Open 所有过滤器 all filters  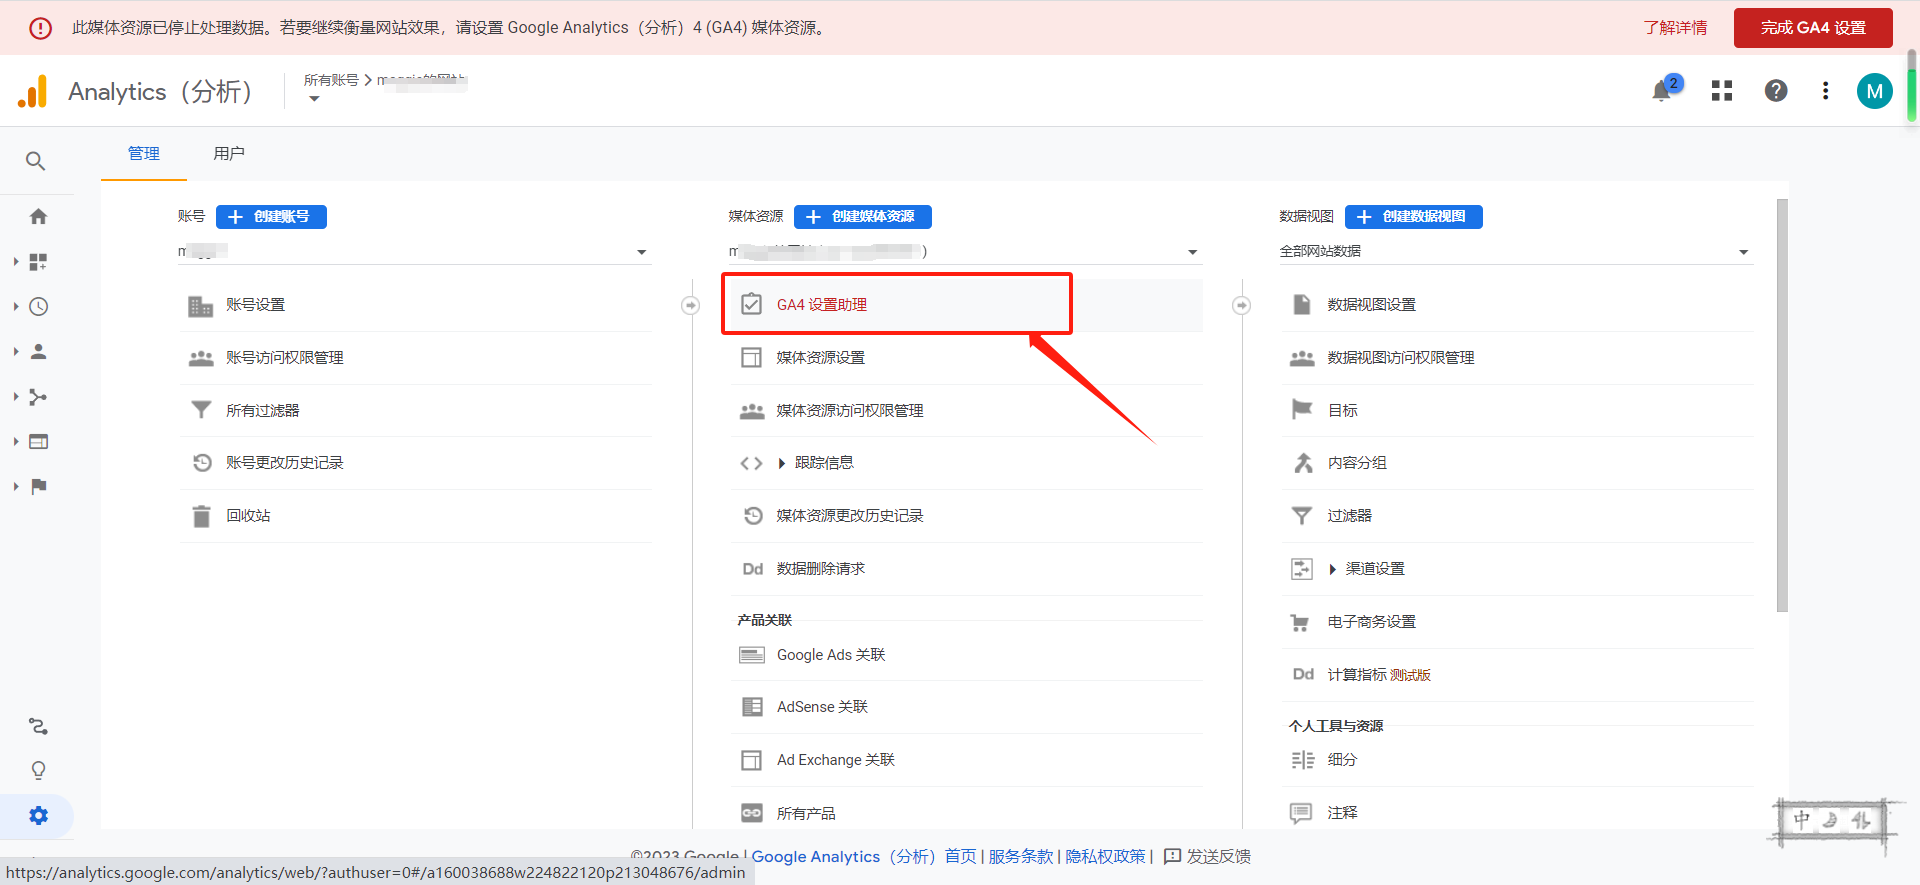(x=416, y=410)
